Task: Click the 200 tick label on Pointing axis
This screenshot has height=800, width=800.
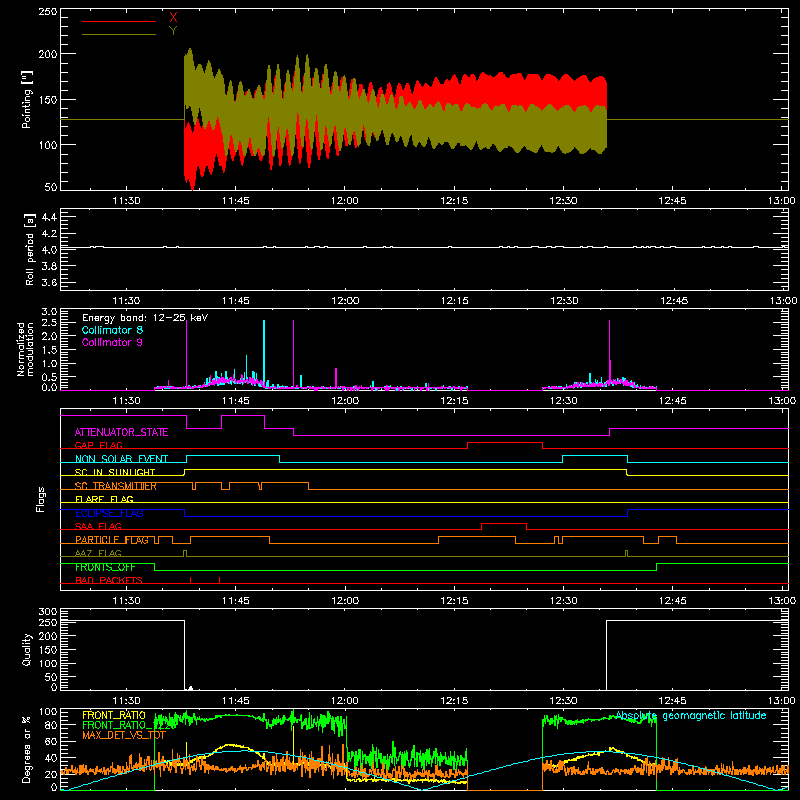Action: pyautogui.click(x=47, y=54)
